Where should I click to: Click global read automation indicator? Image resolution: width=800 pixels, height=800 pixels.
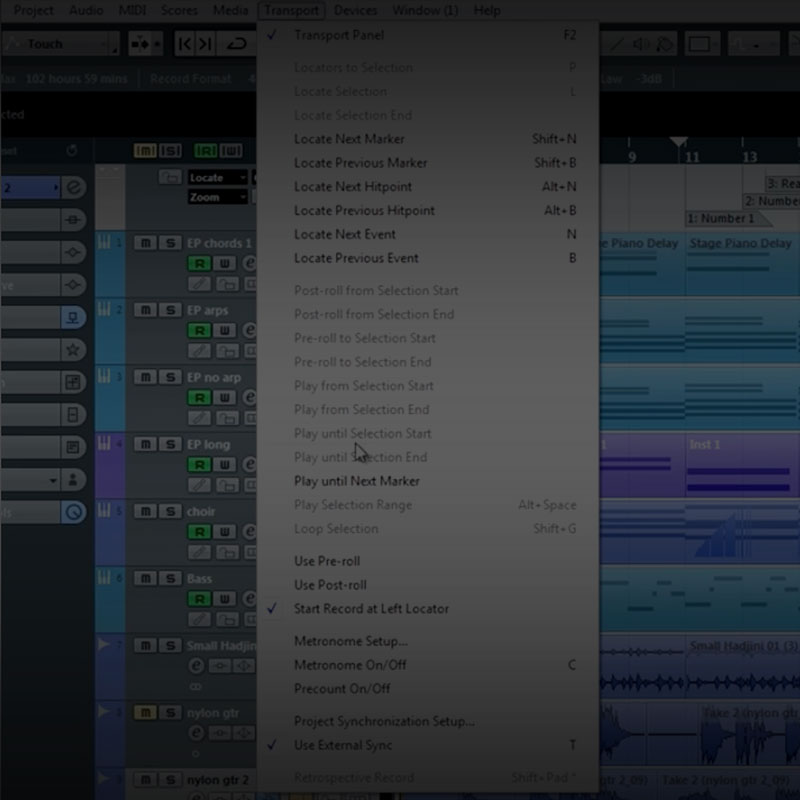coord(206,151)
